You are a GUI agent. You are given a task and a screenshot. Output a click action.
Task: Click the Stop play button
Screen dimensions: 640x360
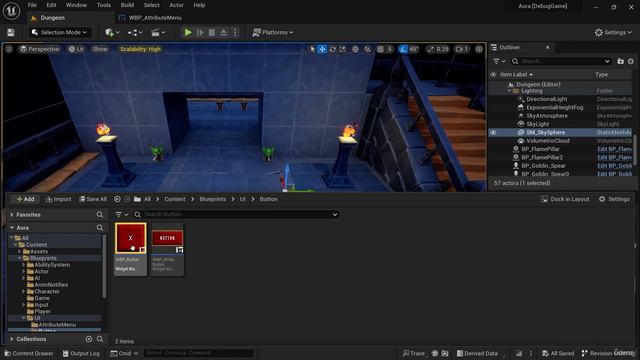[211, 32]
